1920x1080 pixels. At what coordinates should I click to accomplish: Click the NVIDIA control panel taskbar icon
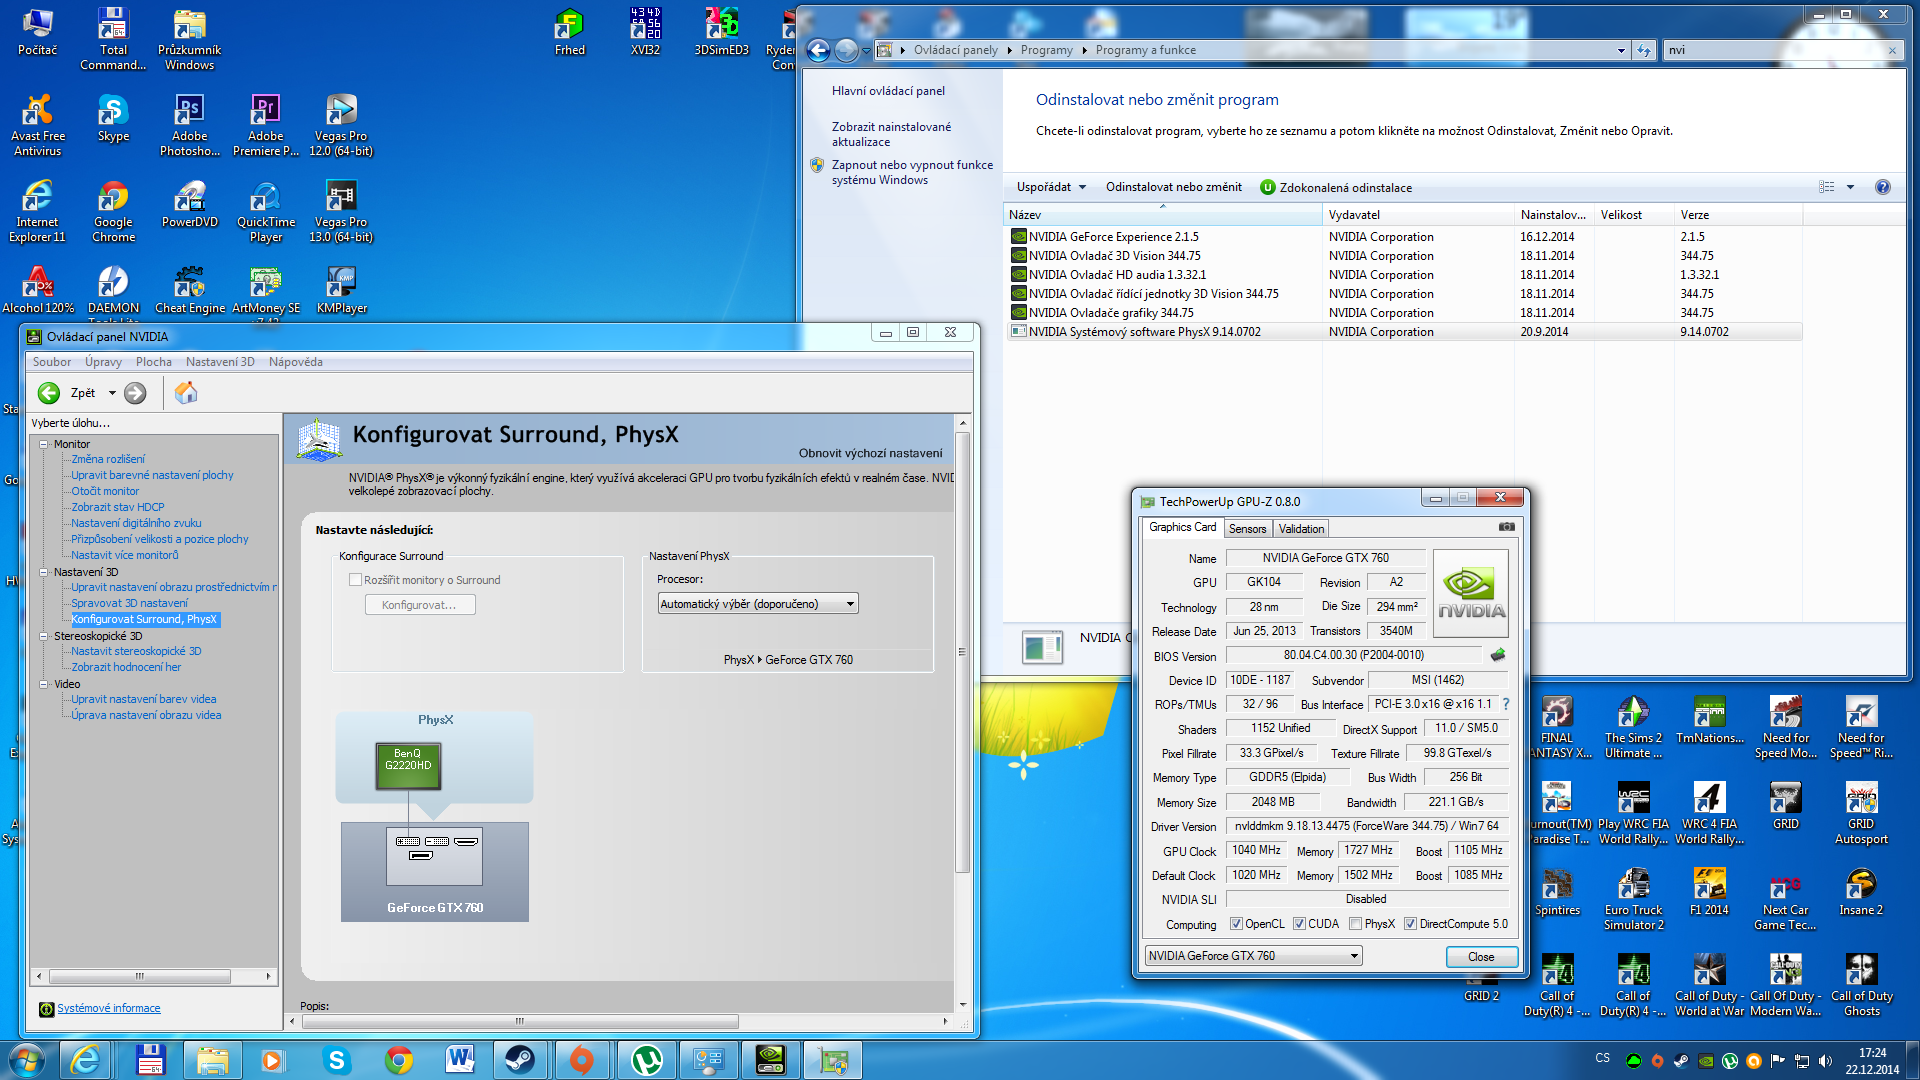tap(770, 1060)
